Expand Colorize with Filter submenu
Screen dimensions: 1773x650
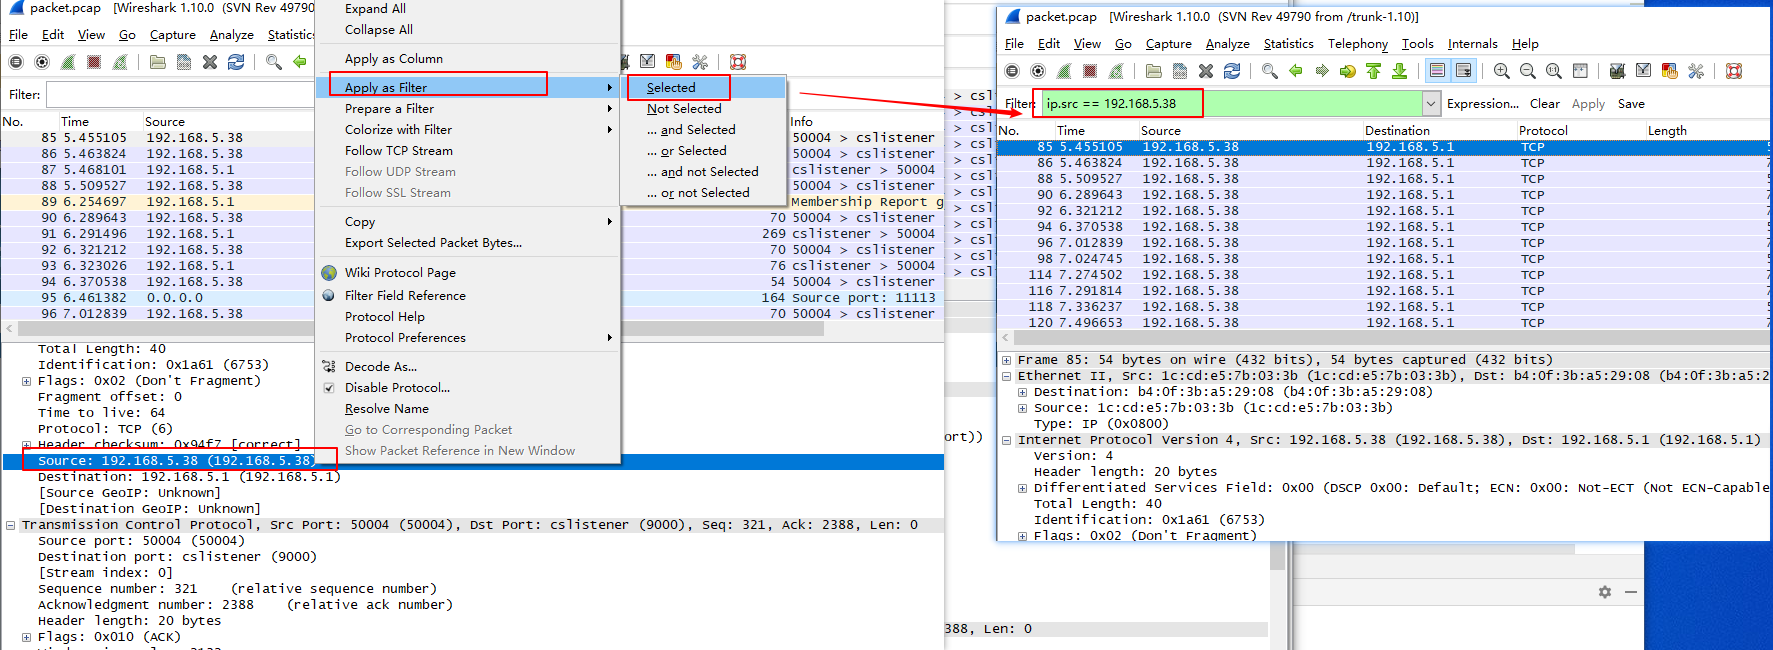coord(609,130)
